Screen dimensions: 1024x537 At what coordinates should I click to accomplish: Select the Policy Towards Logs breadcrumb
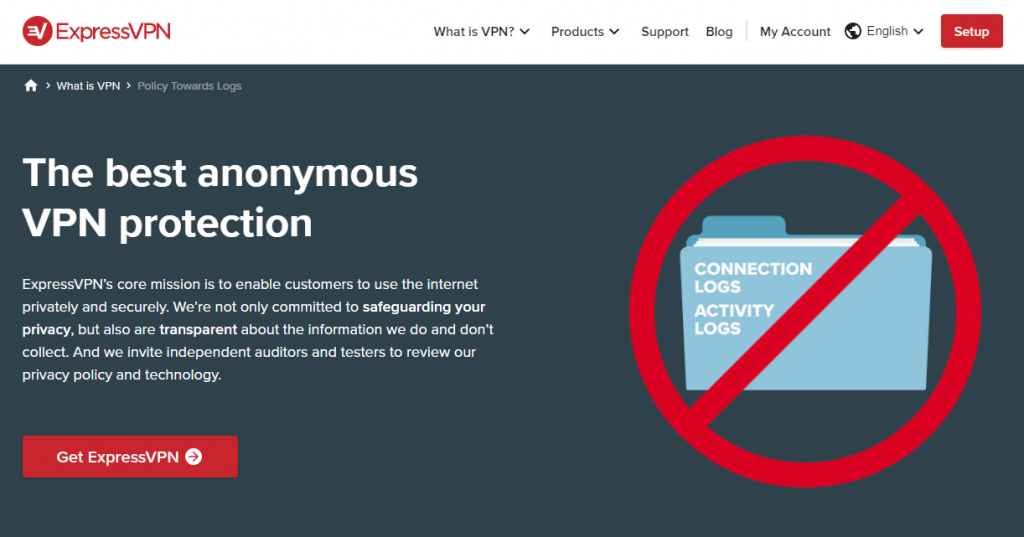189,86
